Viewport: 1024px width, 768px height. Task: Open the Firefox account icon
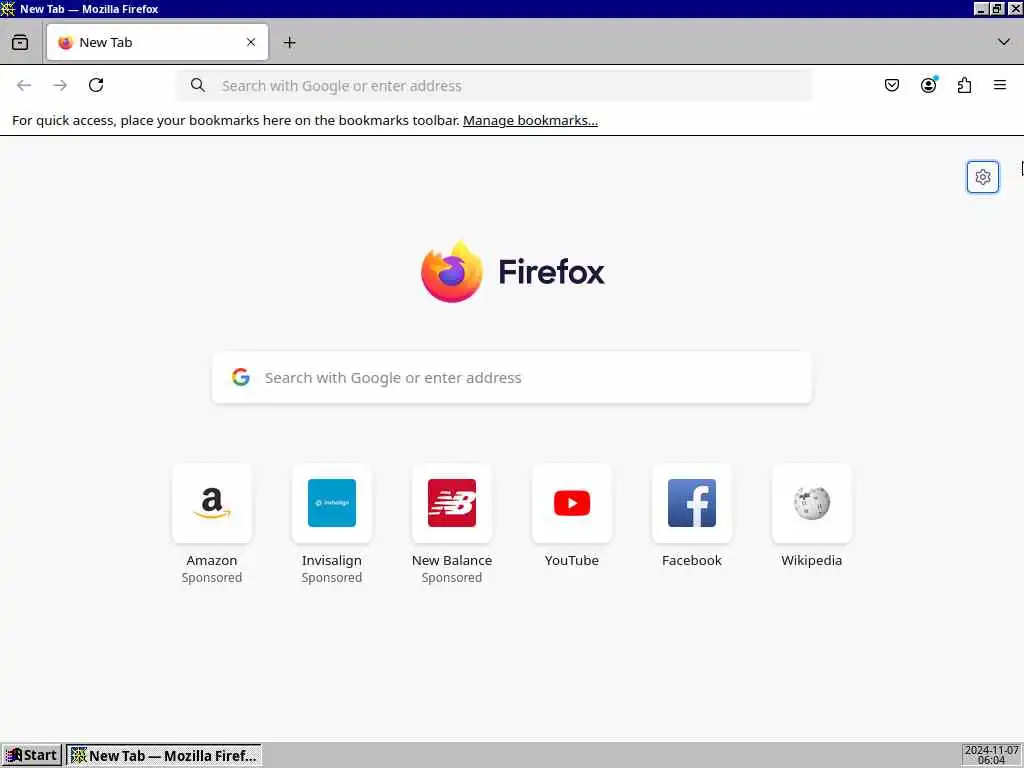coord(929,86)
